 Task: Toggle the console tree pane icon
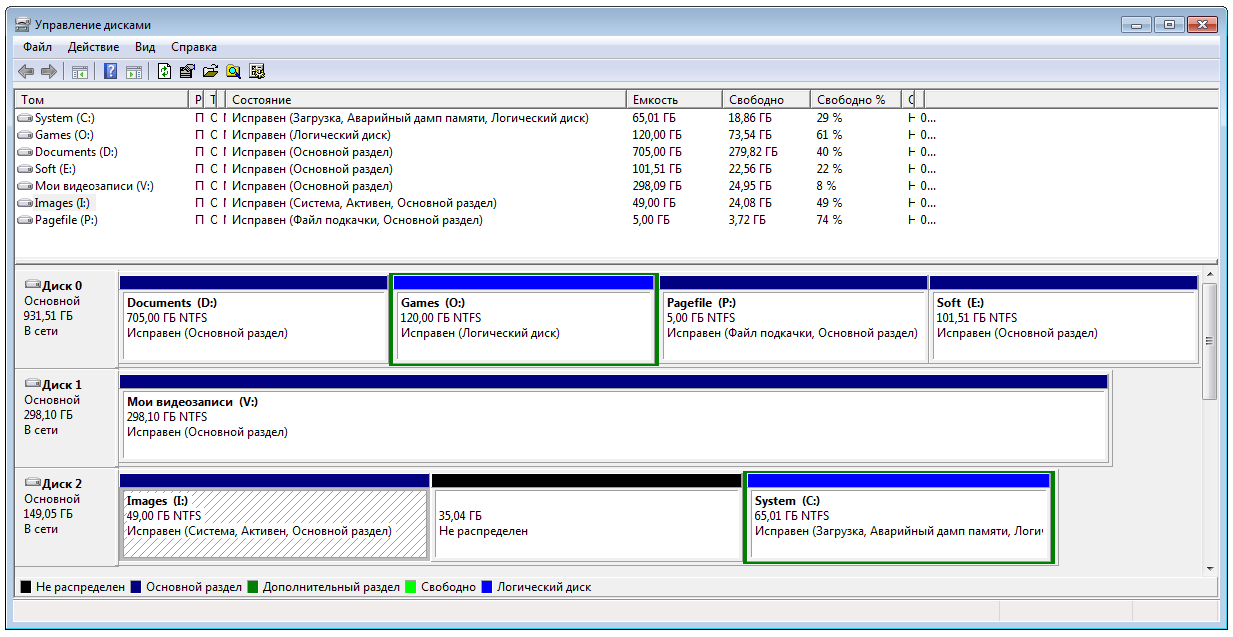(80, 71)
